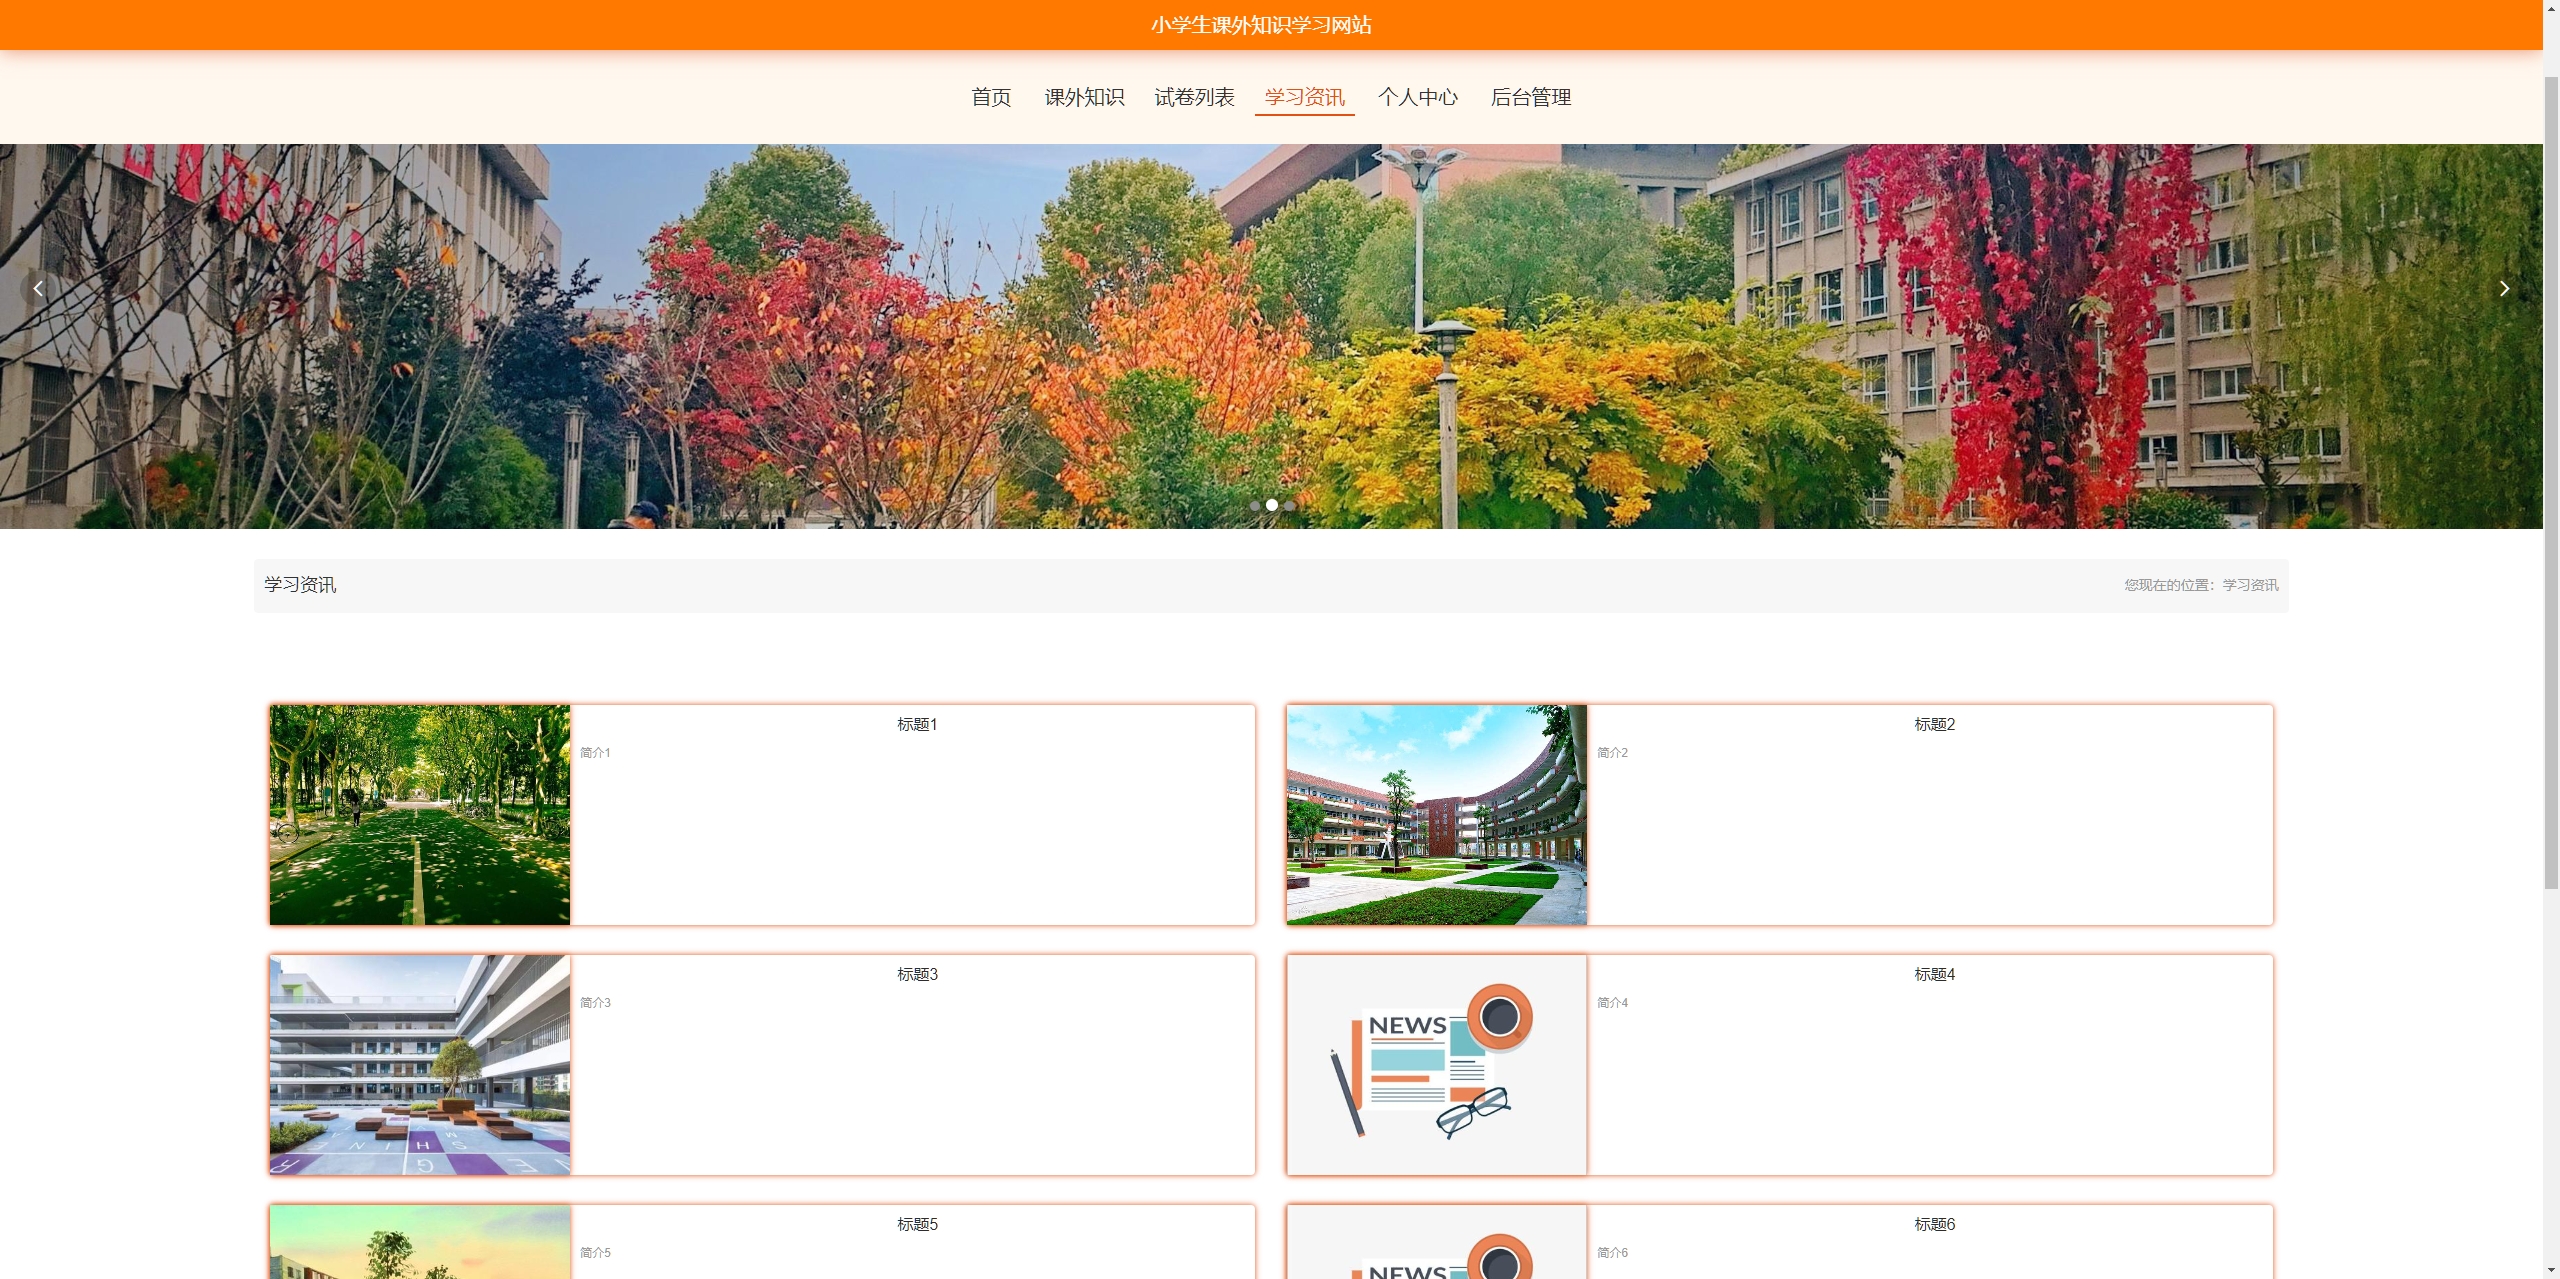This screenshot has width=2560, height=1279.
Task: Click the breadcrumb 您现在的位置：学习资讯
Action: pyautogui.click(x=2201, y=585)
